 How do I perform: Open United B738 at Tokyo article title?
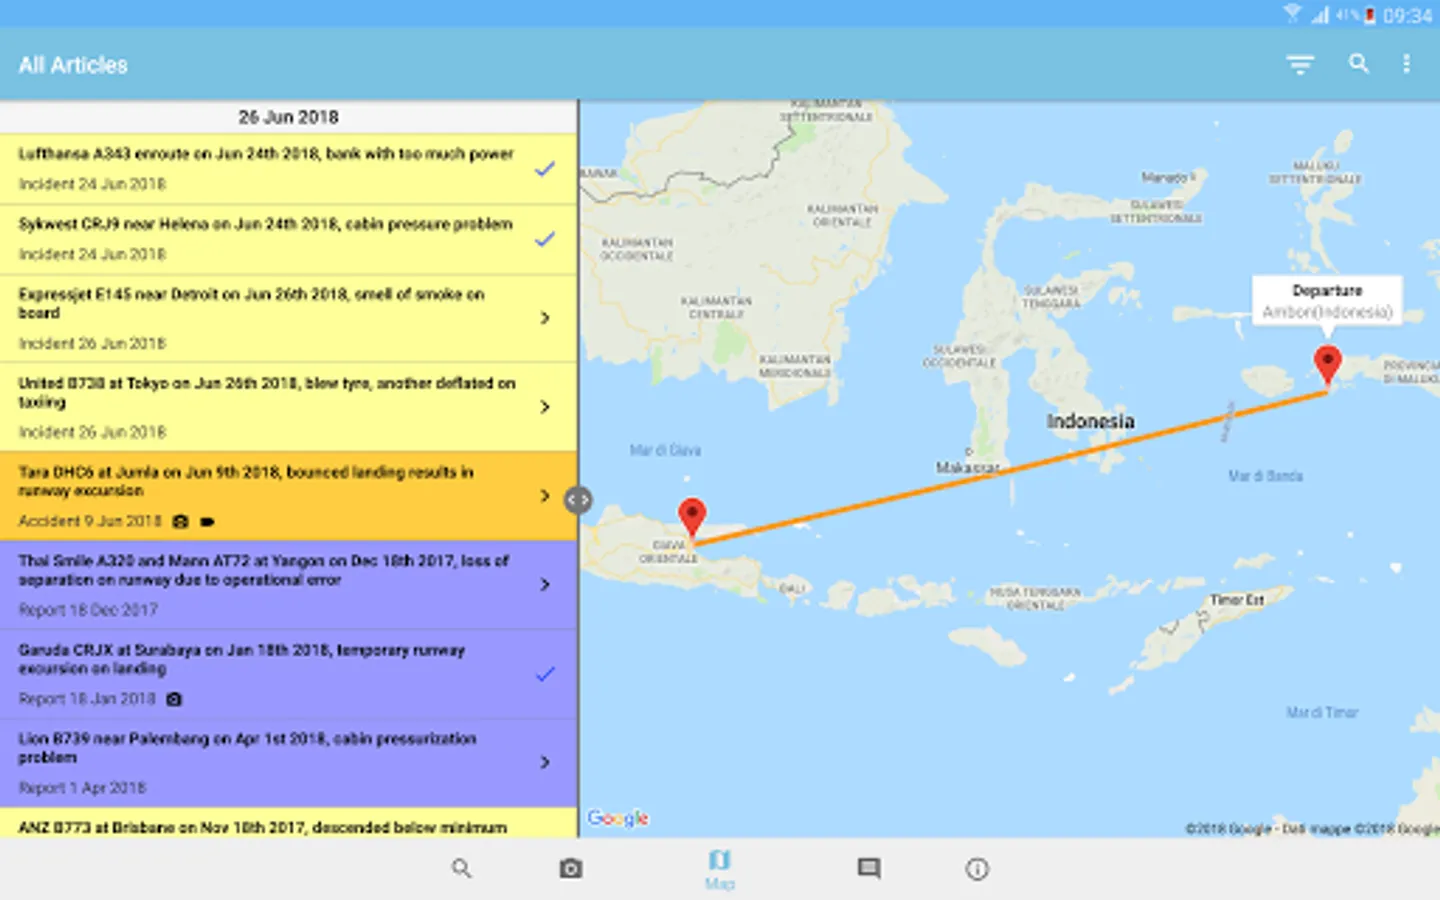(267, 392)
